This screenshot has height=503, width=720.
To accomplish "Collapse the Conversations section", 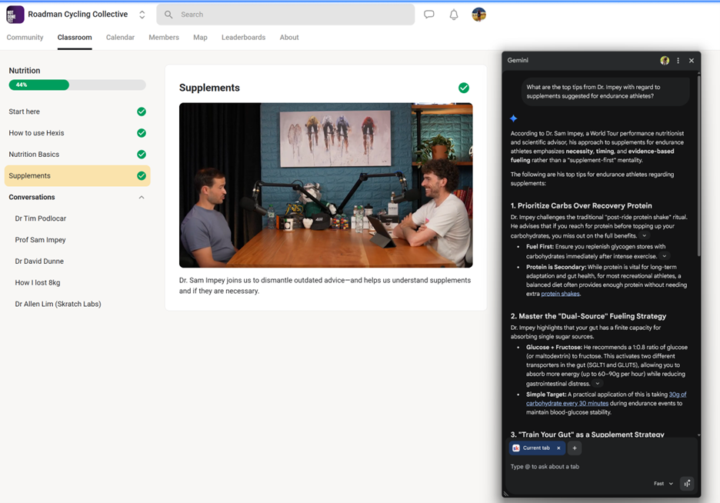I will point(141,198).
